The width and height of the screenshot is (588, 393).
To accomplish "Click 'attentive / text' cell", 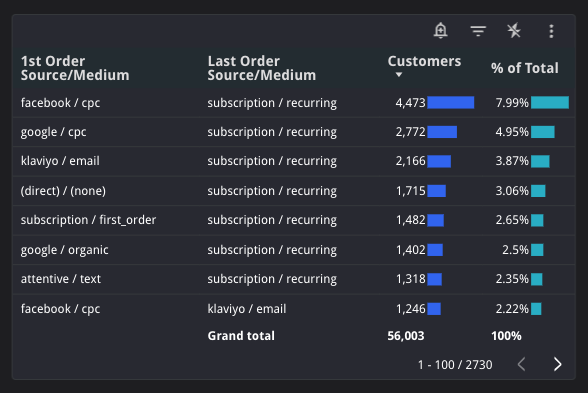I will (61, 279).
